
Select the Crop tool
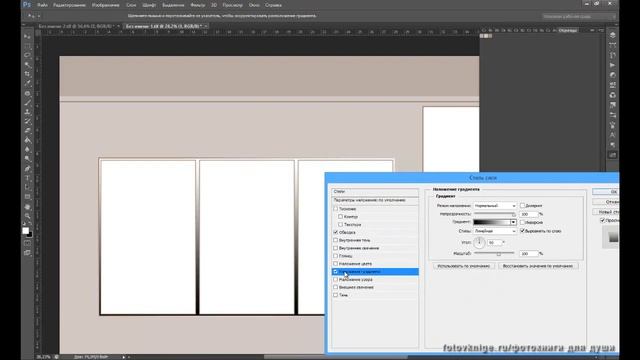pyautogui.click(x=27, y=74)
